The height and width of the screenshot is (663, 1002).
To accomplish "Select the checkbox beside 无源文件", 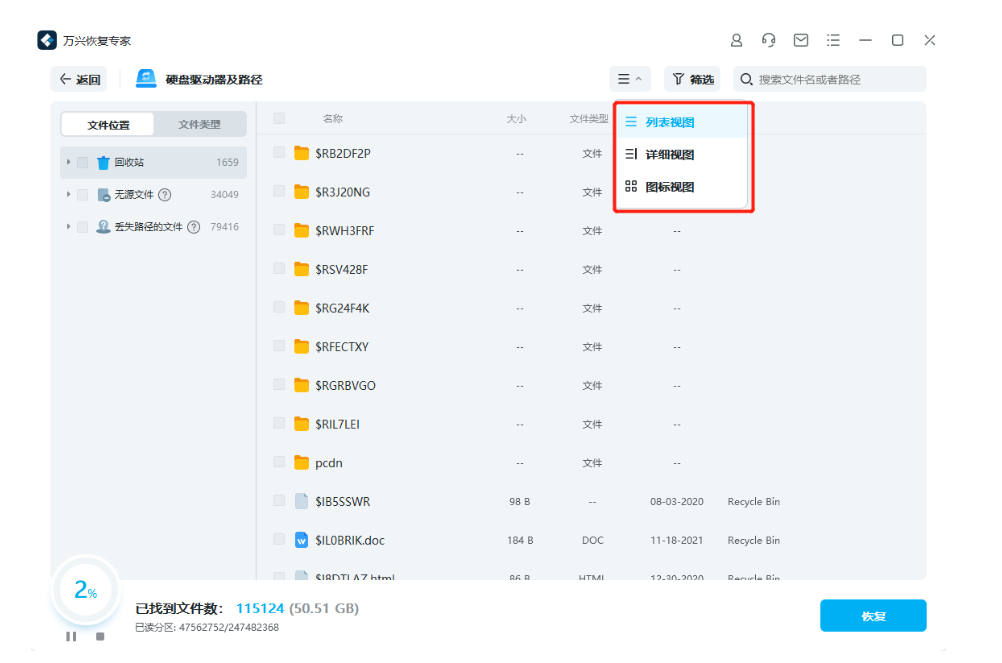I will 83,193.
